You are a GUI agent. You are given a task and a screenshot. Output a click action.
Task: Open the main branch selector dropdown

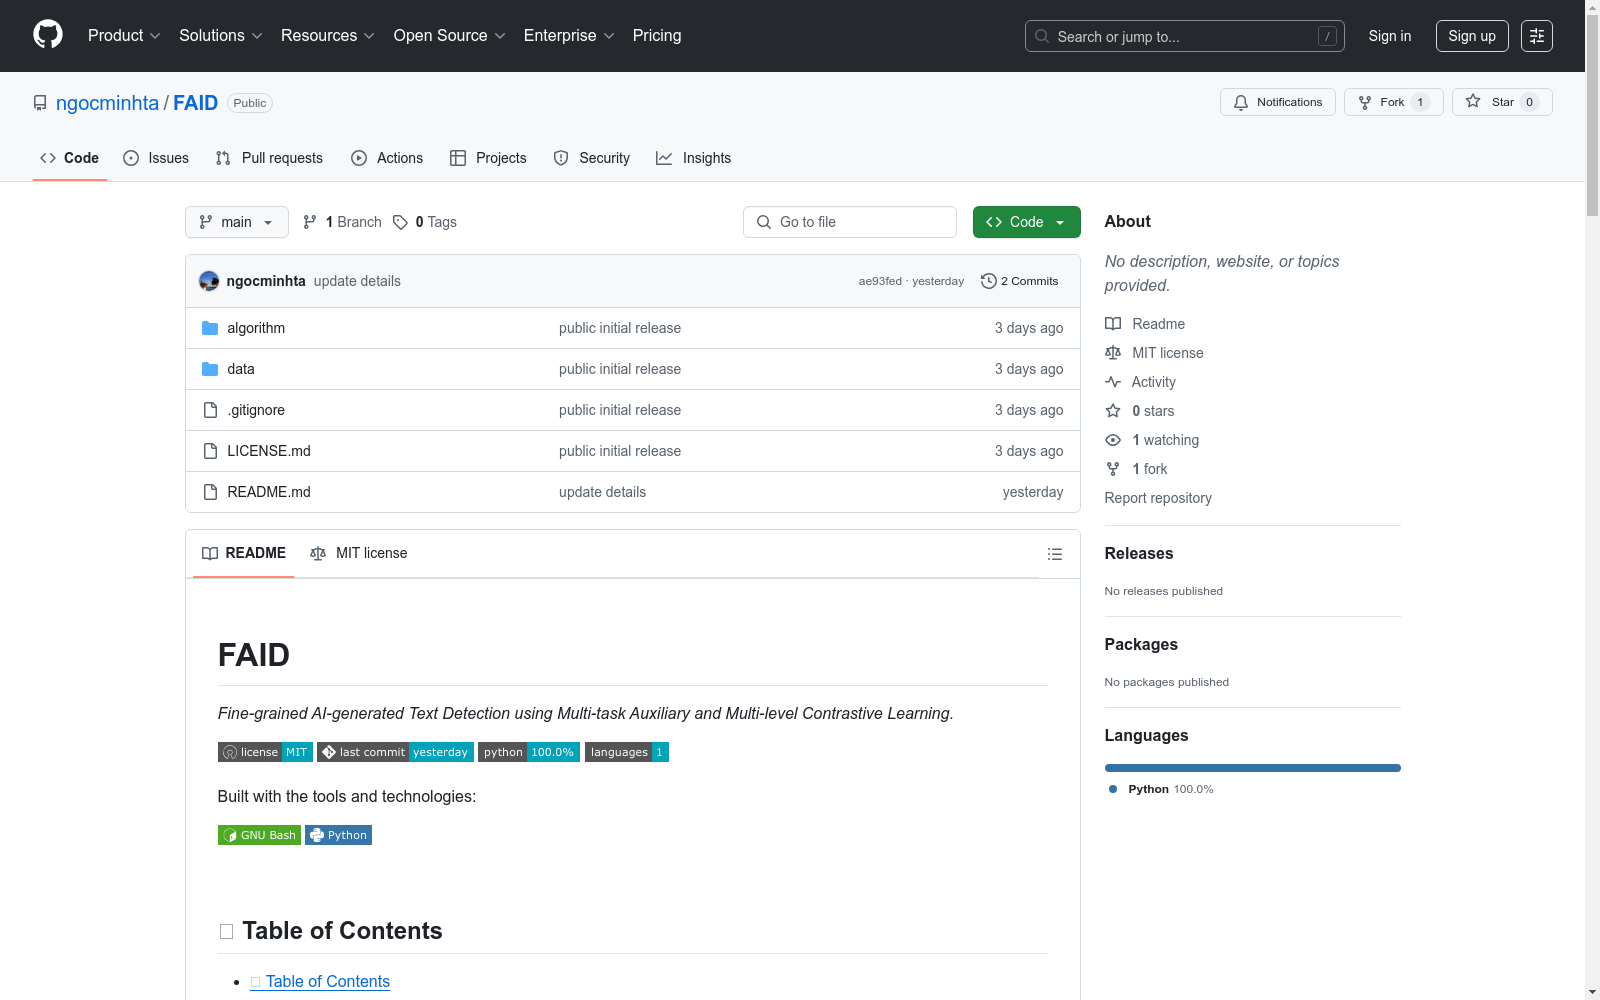237,222
